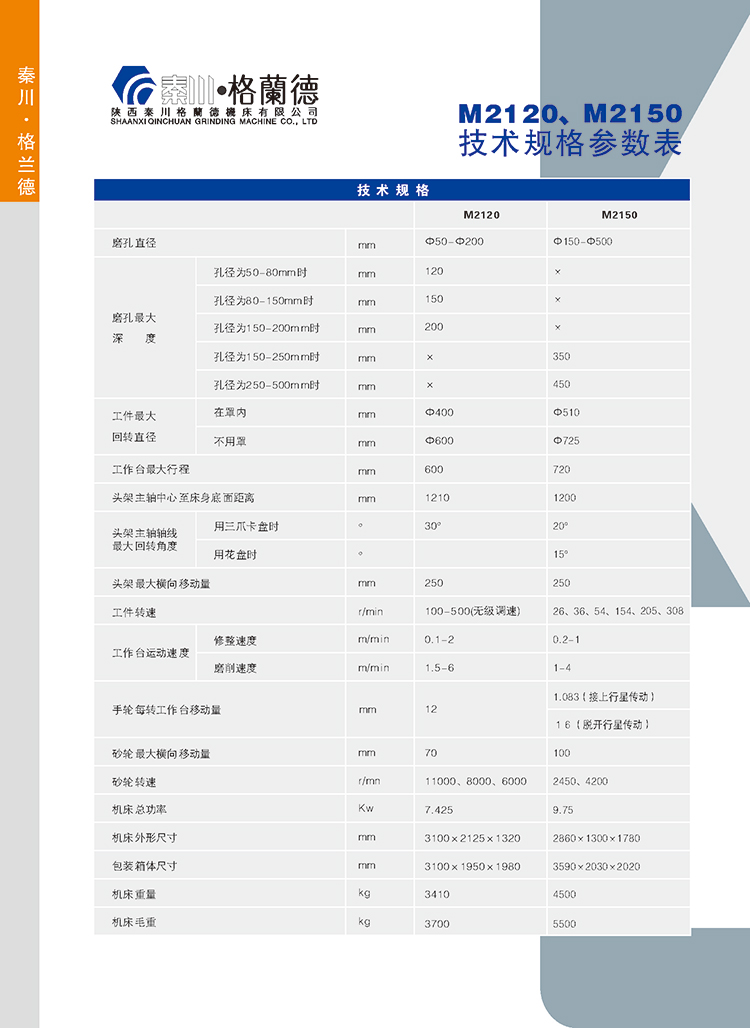
Task: Click the blue hexagon Qinchuan logo
Action: pyautogui.click(x=133, y=86)
